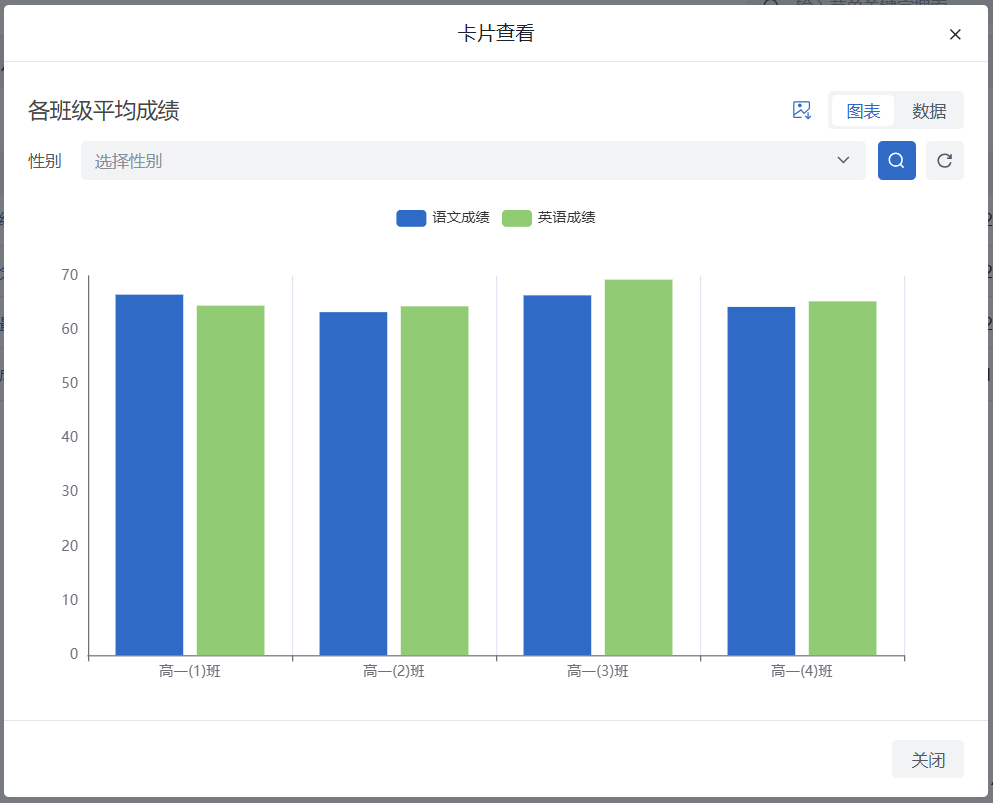The height and width of the screenshot is (803, 993).
Task: Click green 英语 bar for 高一(1)班
Action: pyautogui.click(x=231, y=481)
